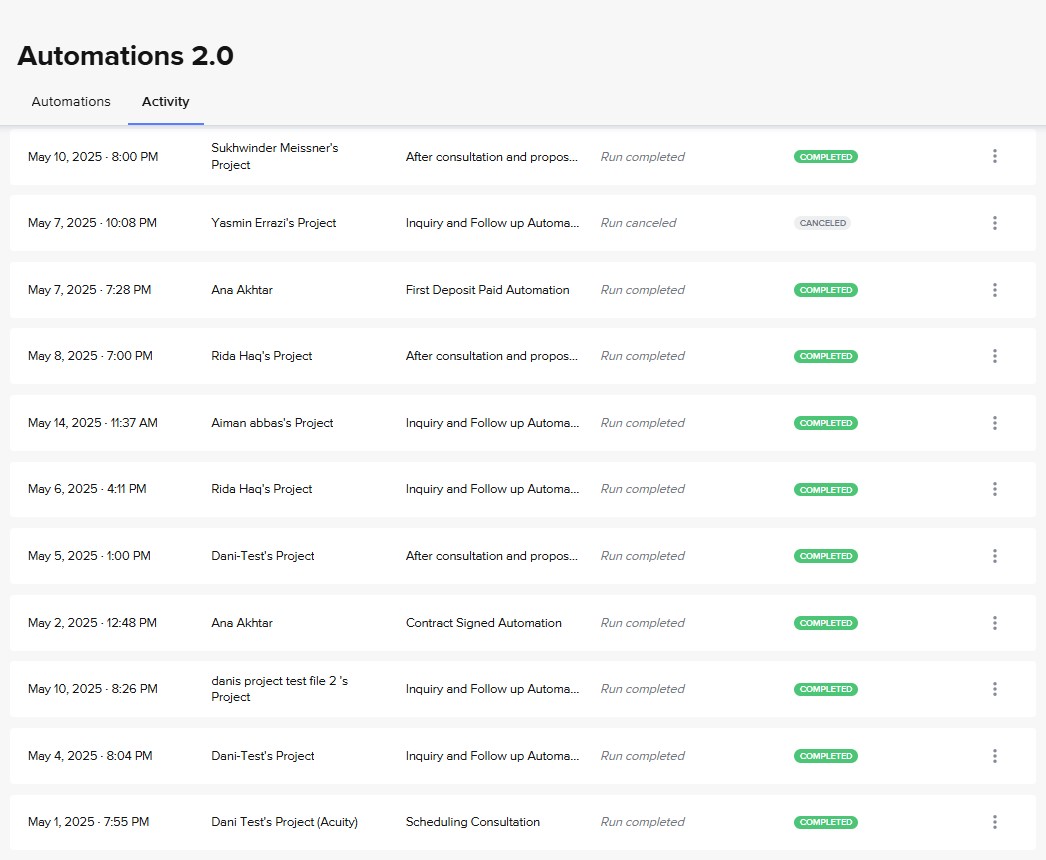Open options menu for Sukhwinder Meissner's Project row

pos(994,156)
